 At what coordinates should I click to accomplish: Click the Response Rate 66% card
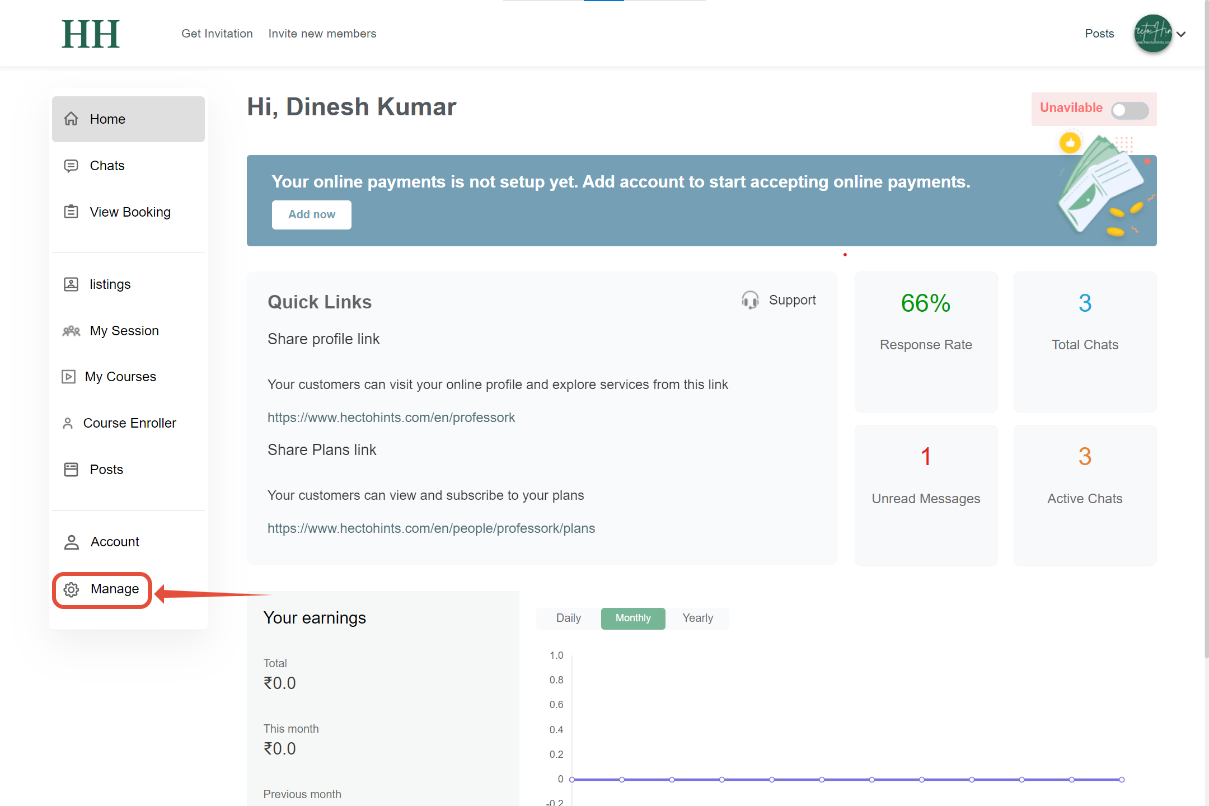pyautogui.click(x=926, y=342)
